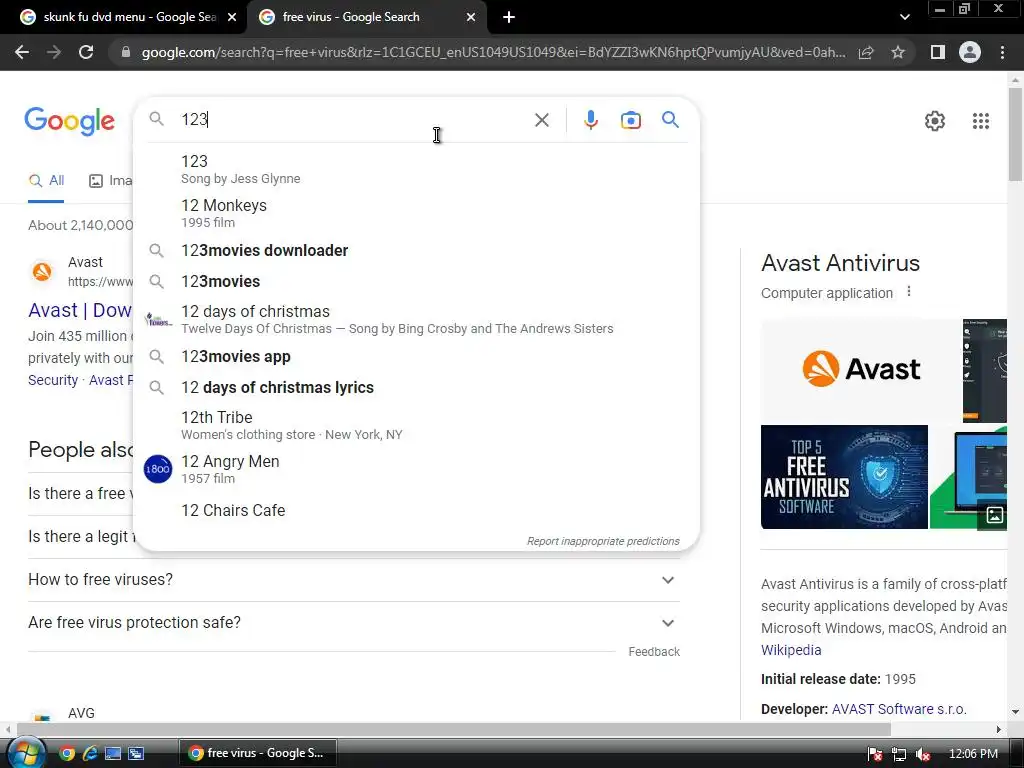The width and height of the screenshot is (1024, 768).
Task: Start voice search with the microphone icon
Action: coord(591,120)
